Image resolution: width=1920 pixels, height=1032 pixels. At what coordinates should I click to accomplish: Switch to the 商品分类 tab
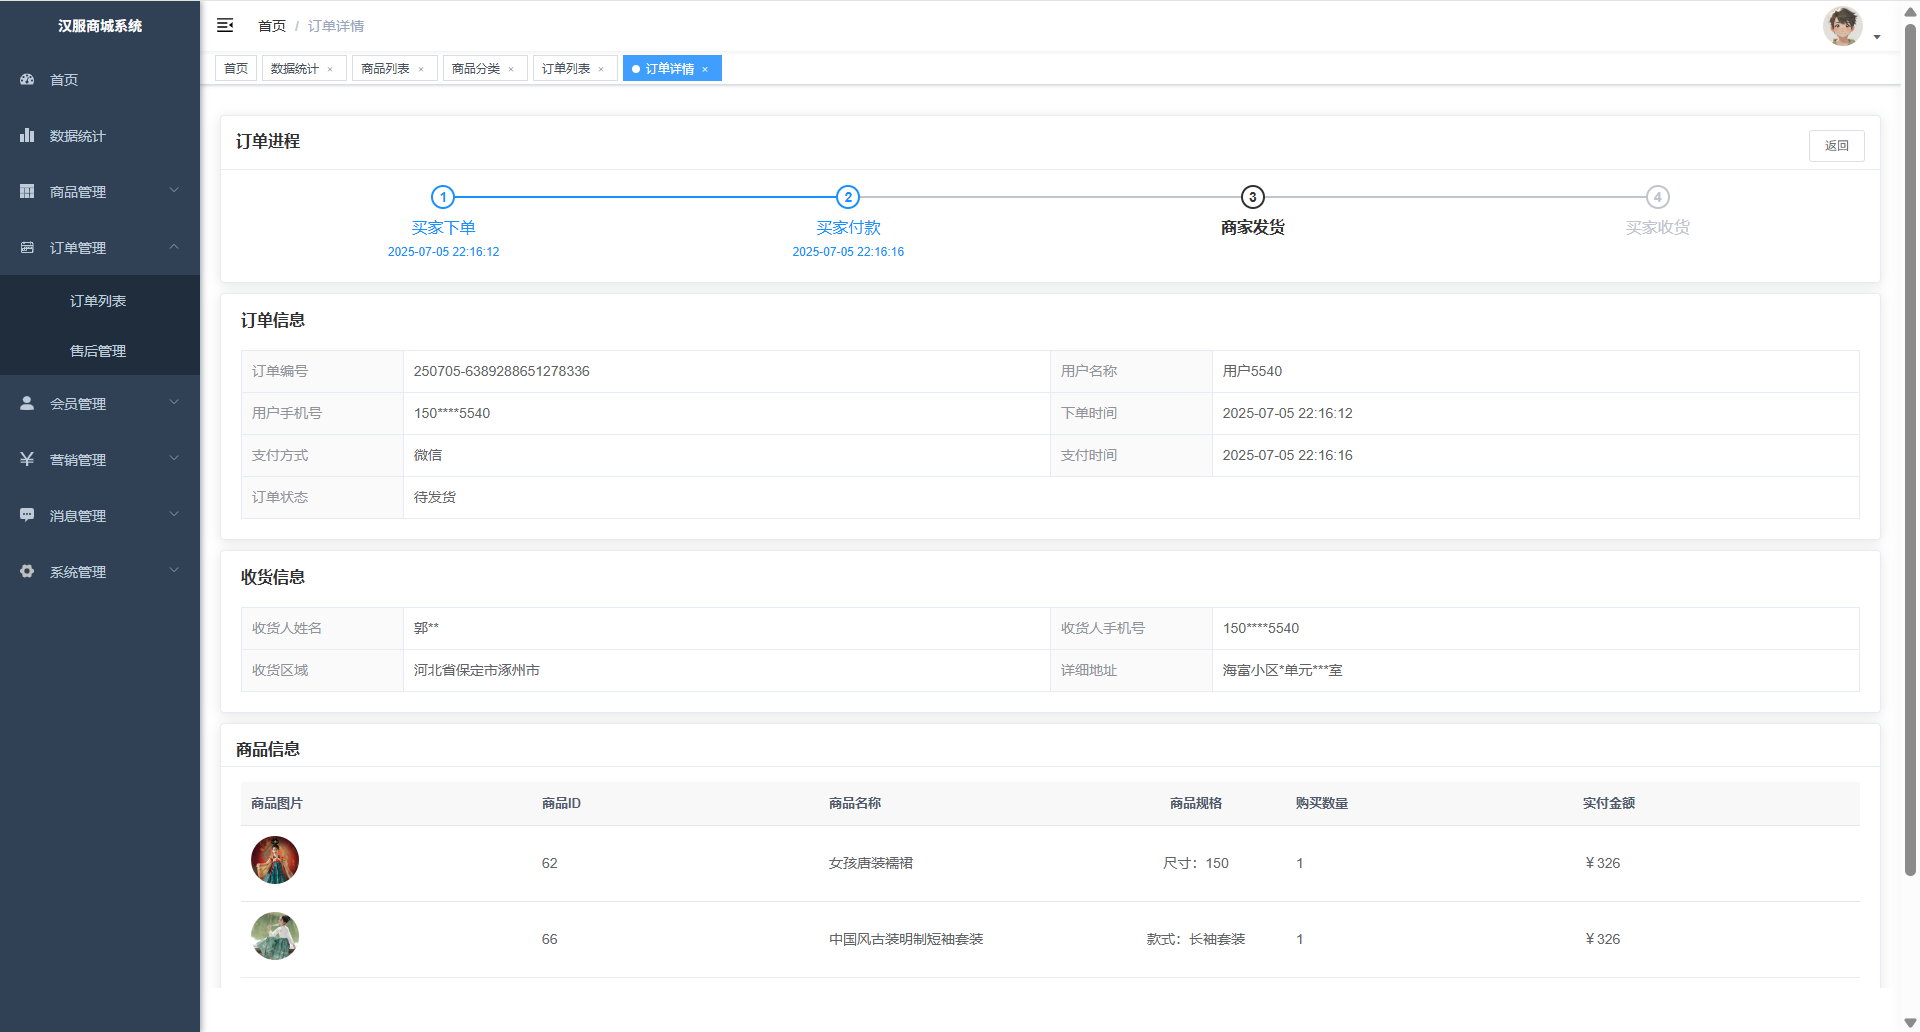click(x=476, y=69)
